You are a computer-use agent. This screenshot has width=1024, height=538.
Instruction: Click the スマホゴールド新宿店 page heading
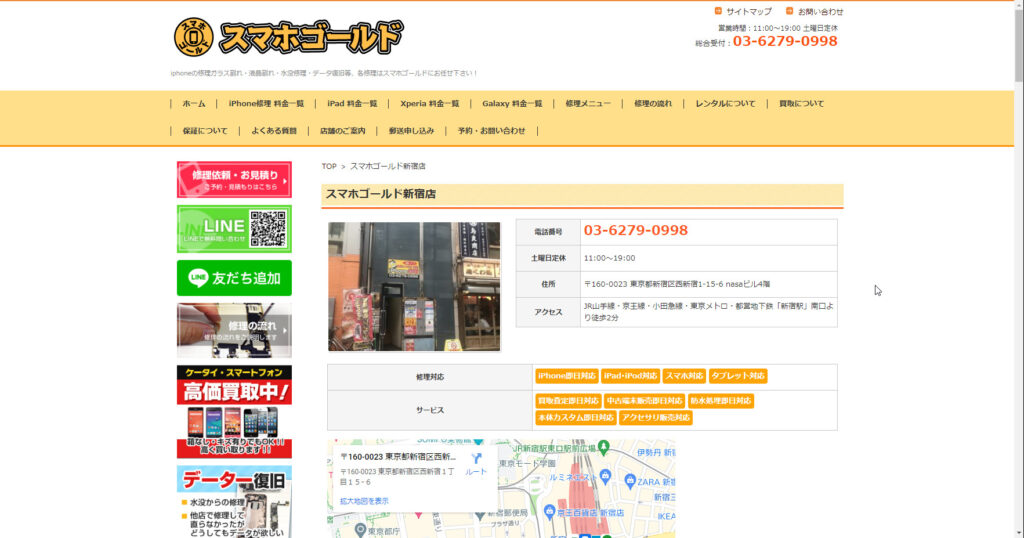[x=381, y=194]
